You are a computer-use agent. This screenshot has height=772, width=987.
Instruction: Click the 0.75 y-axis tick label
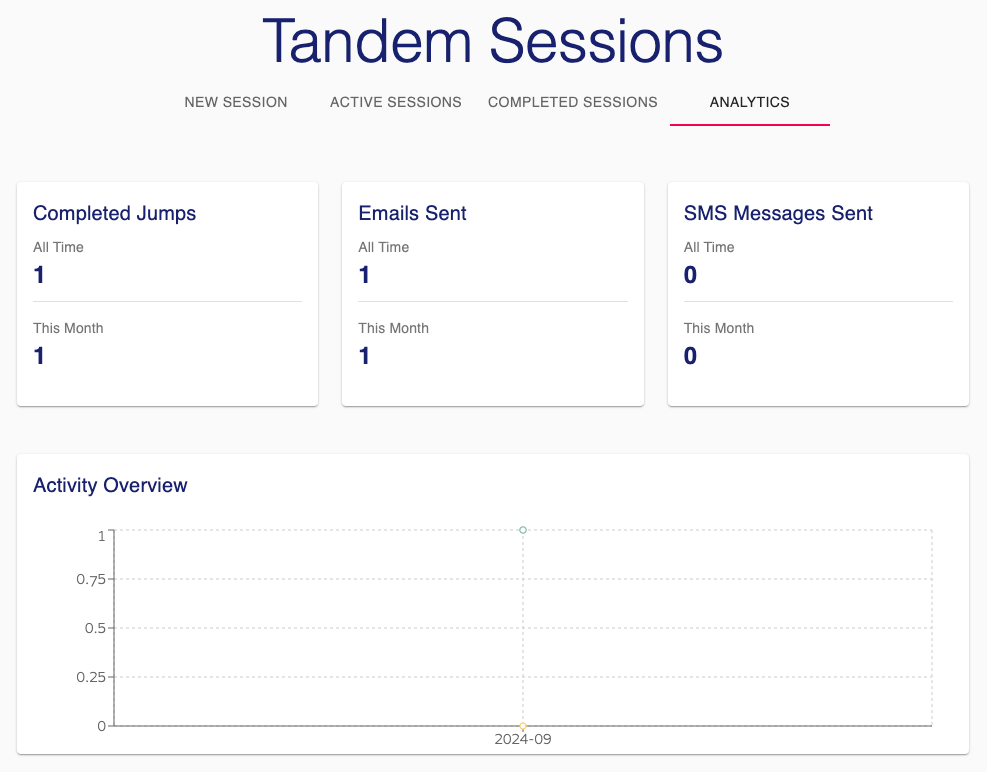point(90,579)
